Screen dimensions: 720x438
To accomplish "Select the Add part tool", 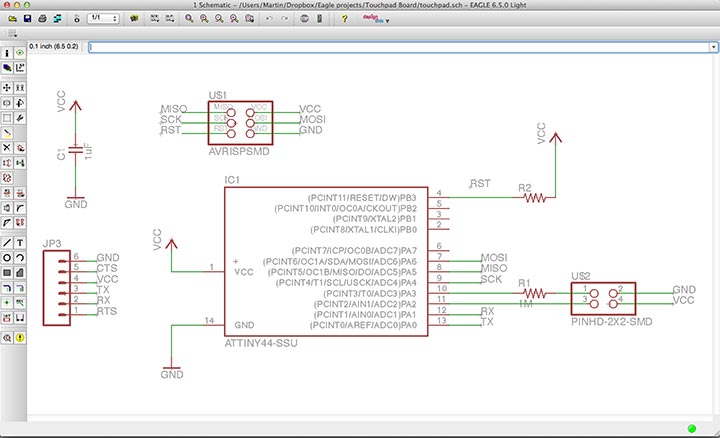I will click(20, 148).
